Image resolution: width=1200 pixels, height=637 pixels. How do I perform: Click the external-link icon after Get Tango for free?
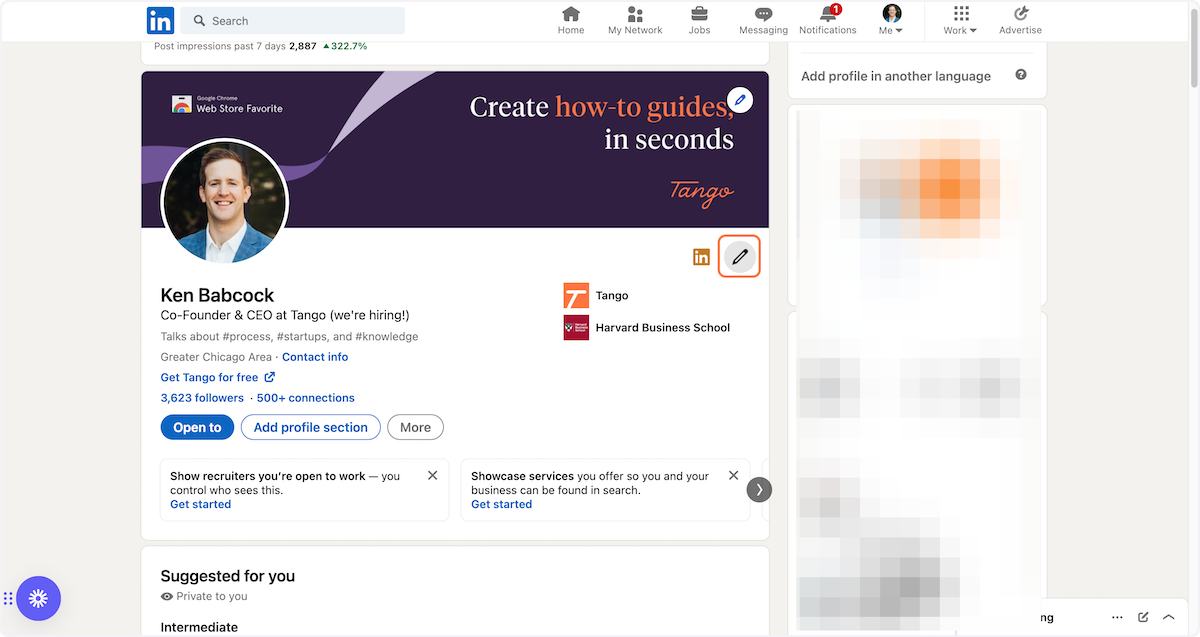point(269,377)
